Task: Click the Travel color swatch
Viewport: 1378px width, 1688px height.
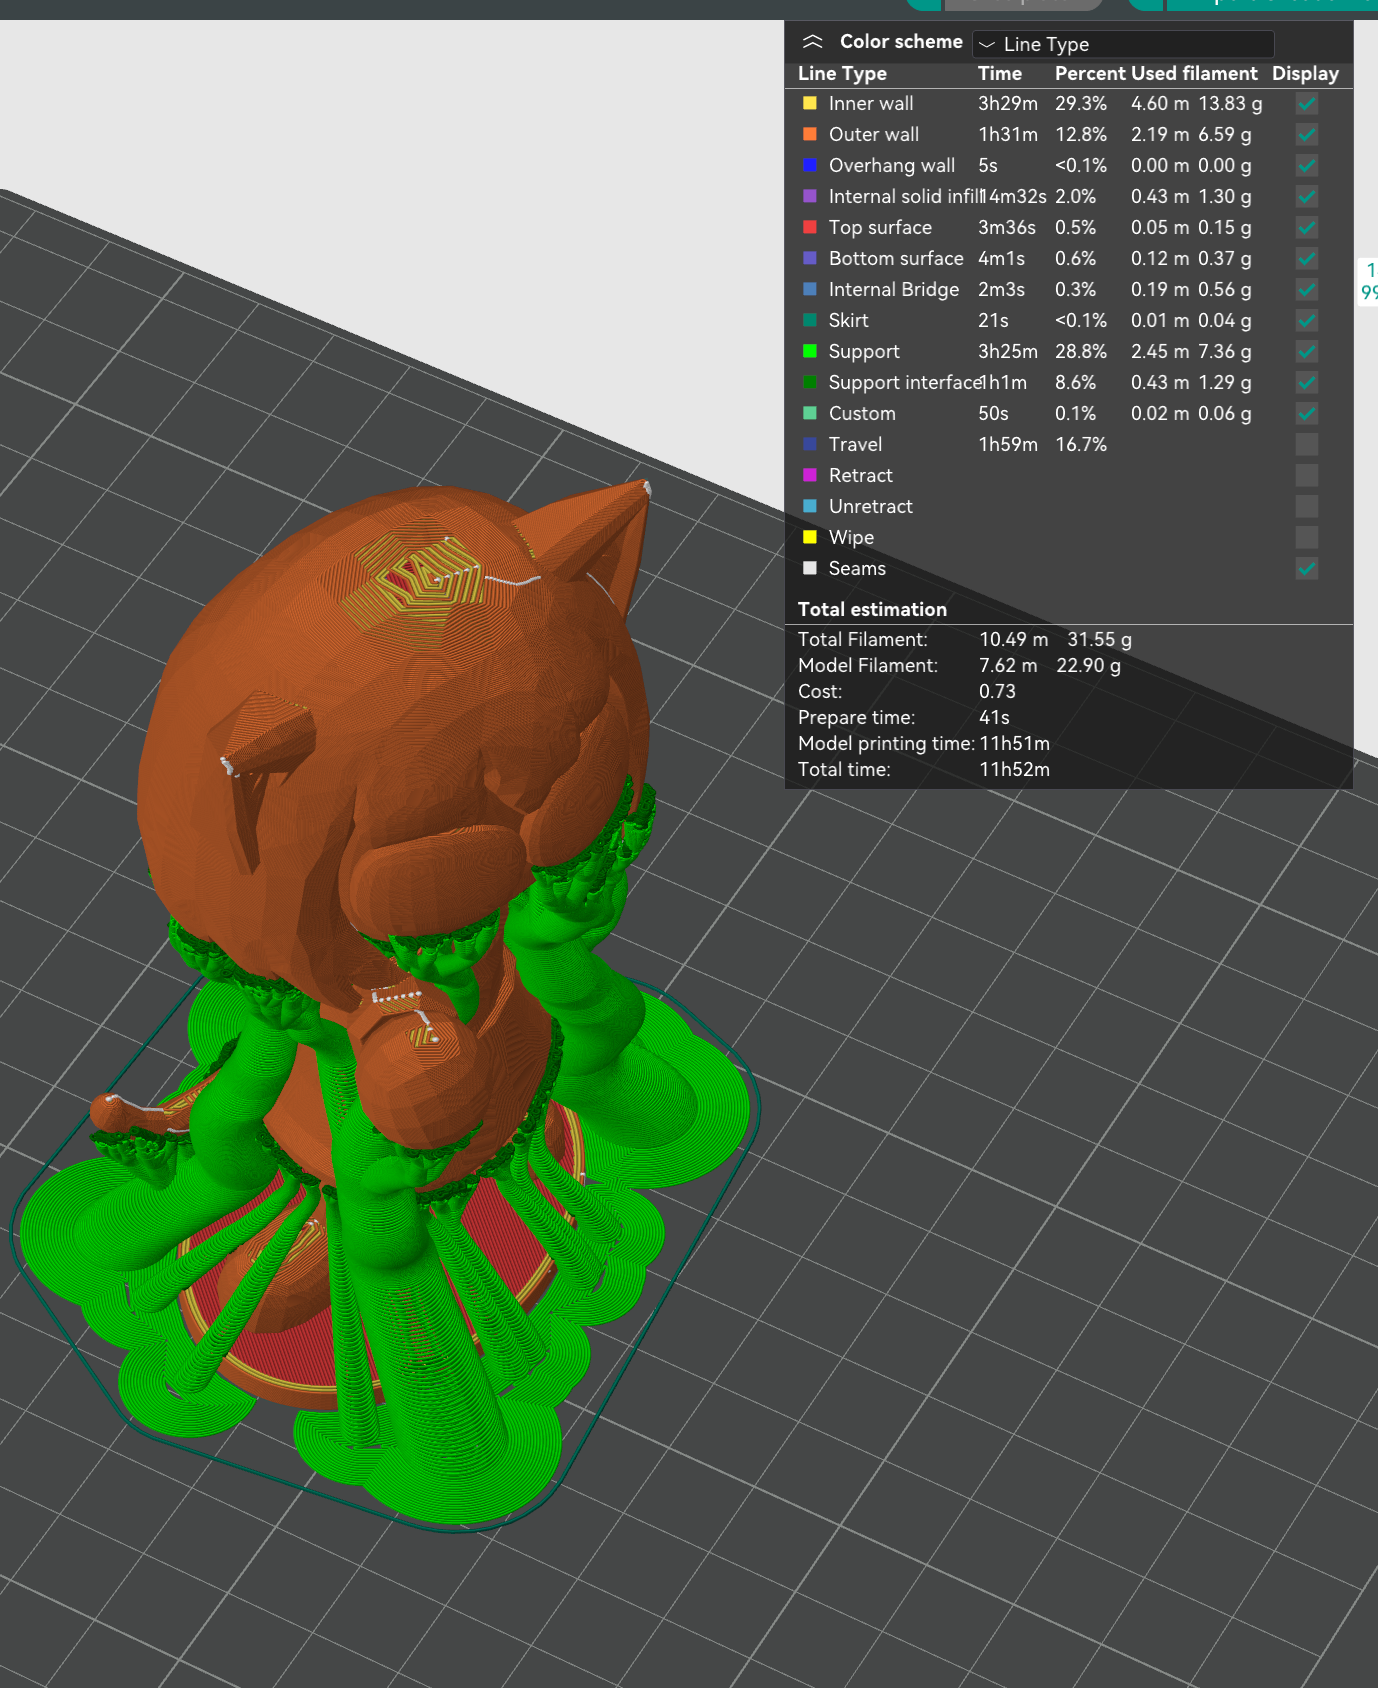Action: (x=810, y=444)
